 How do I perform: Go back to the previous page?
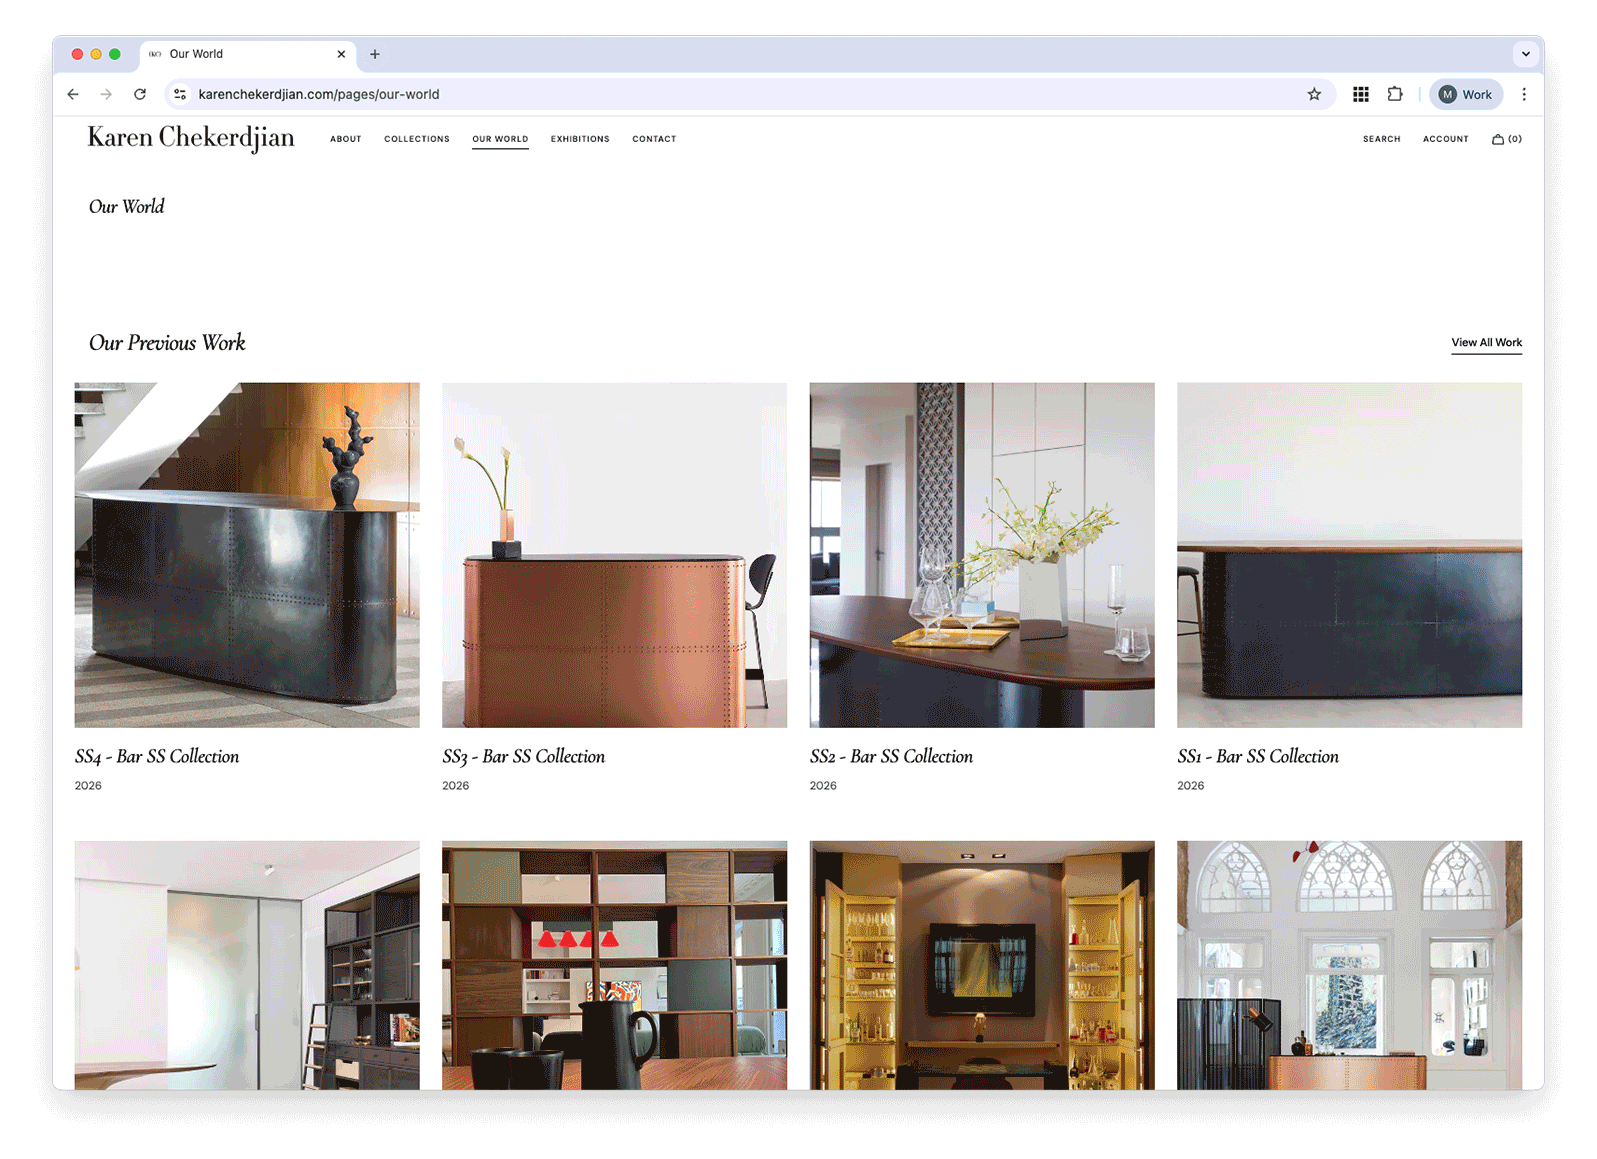click(x=73, y=94)
